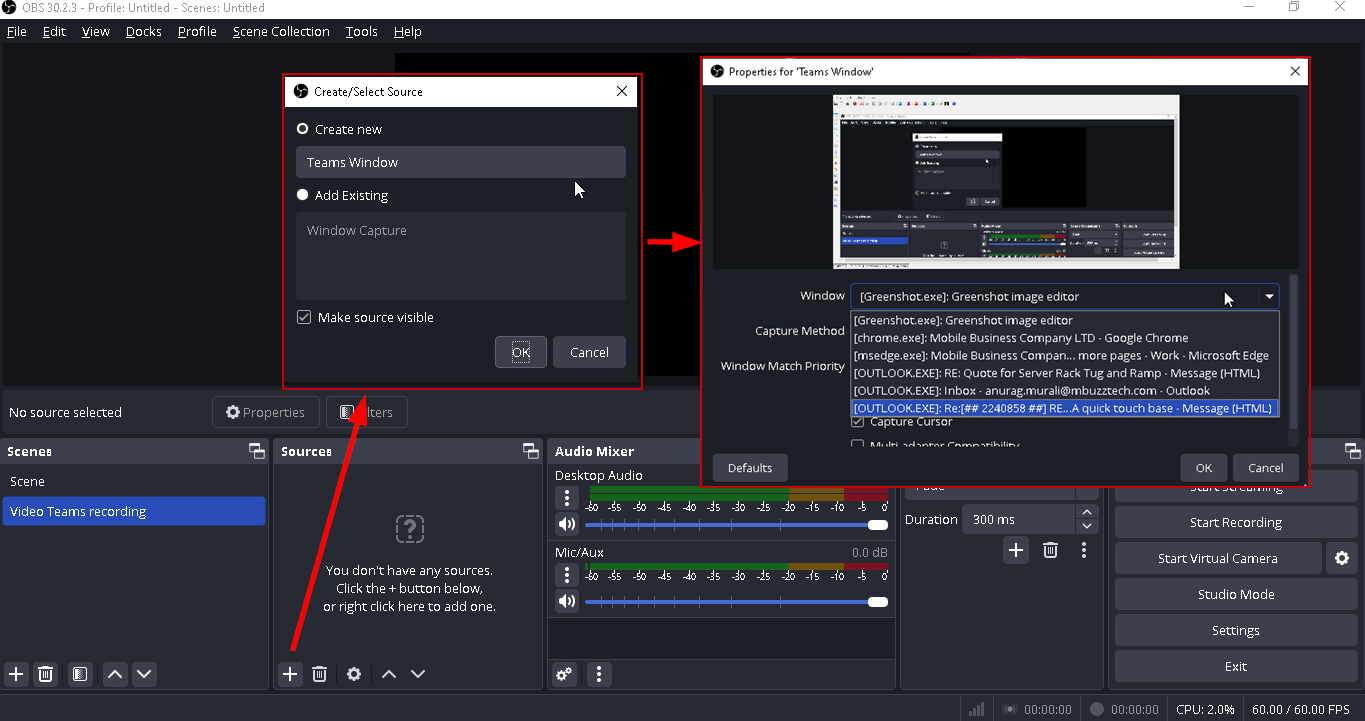Image resolution: width=1365 pixels, height=721 pixels.
Task: Open scene filters icon in Scenes dock
Action: (x=80, y=674)
